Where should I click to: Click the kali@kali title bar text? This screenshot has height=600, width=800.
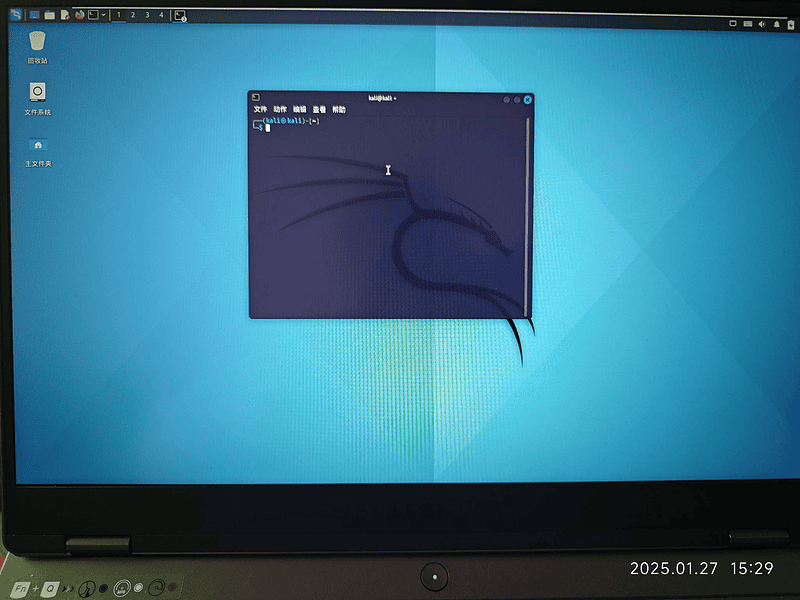382,98
